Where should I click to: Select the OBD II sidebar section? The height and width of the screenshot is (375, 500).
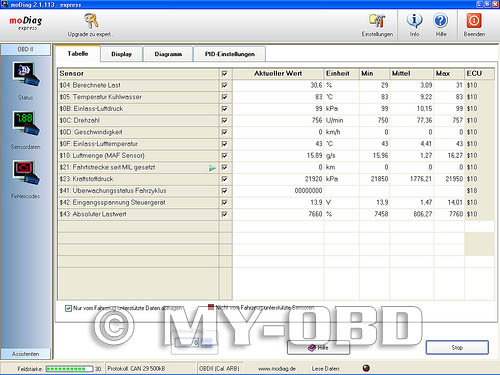click(x=25, y=49)
